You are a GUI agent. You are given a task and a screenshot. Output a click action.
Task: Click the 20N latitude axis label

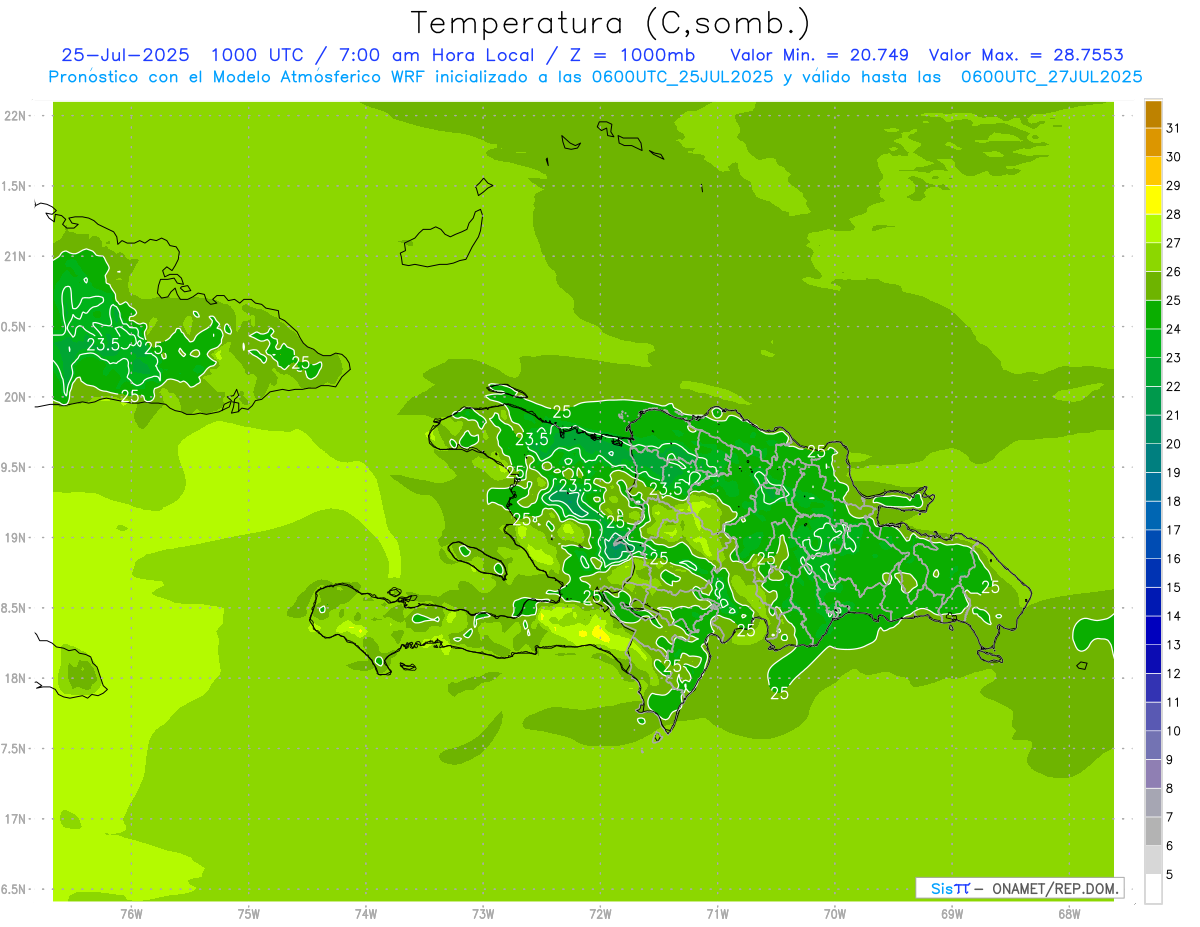(15, 397)
